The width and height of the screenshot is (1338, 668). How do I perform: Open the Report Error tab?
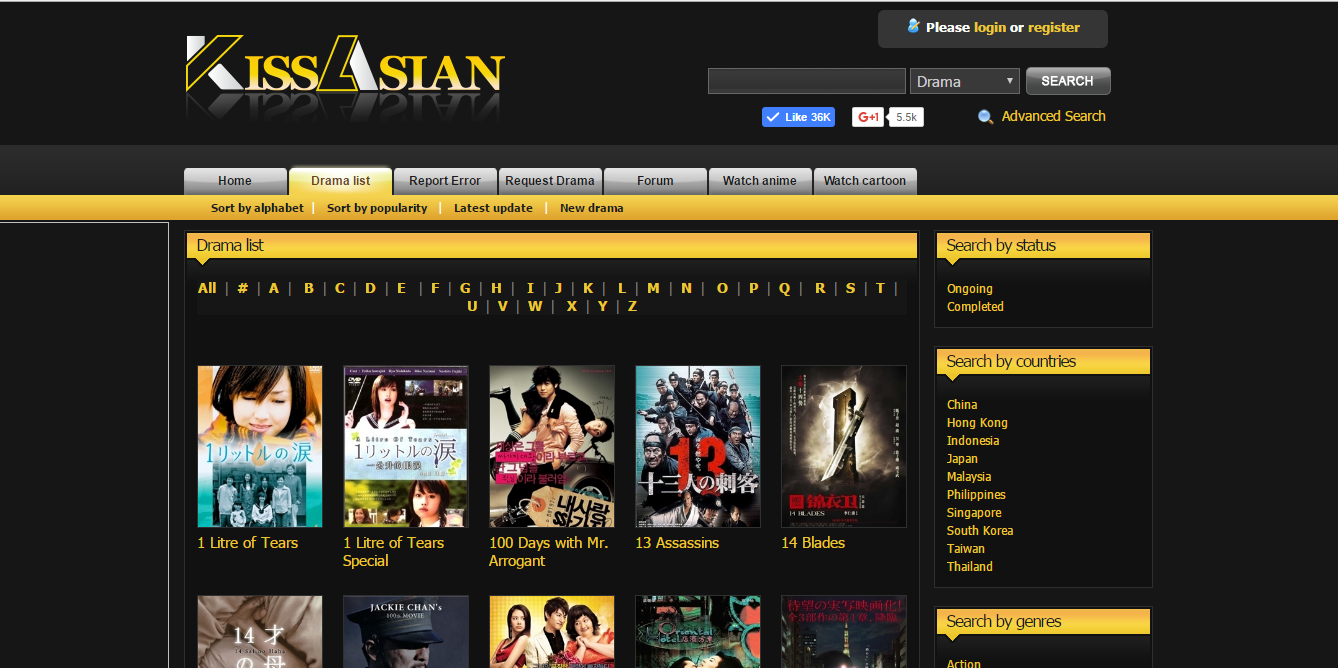click(x=445, y=181)
